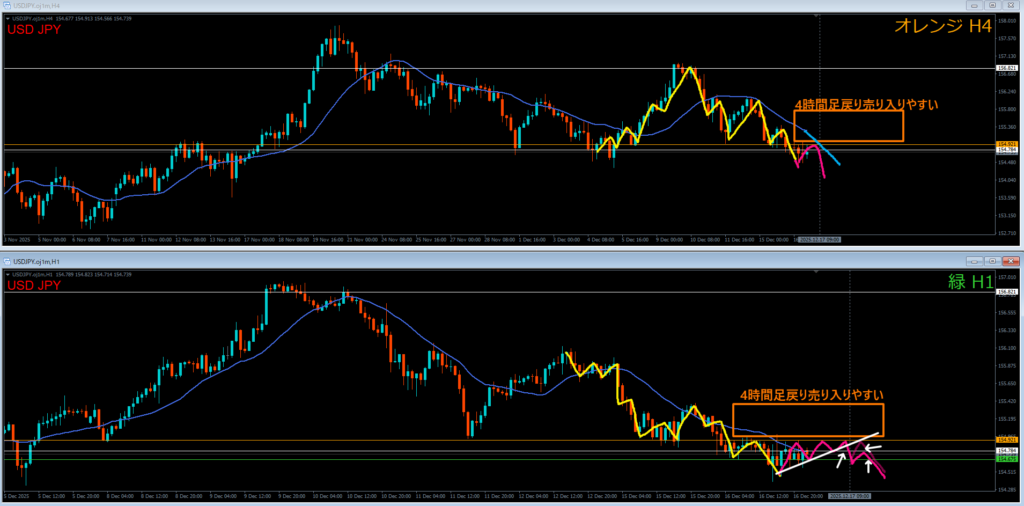Screen dimensions: 1024x506
Task: Click the H1 chart window title bar icon
Action: 7,261
